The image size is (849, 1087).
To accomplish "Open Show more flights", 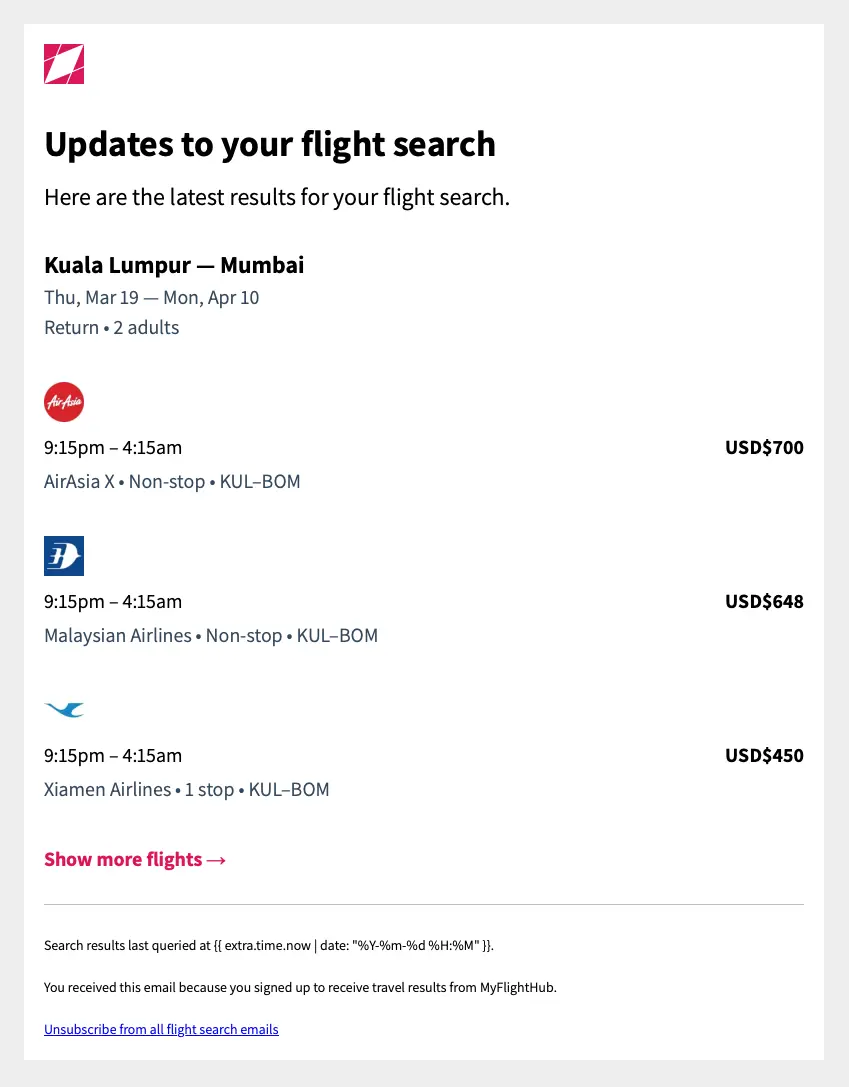I will 123,858.
